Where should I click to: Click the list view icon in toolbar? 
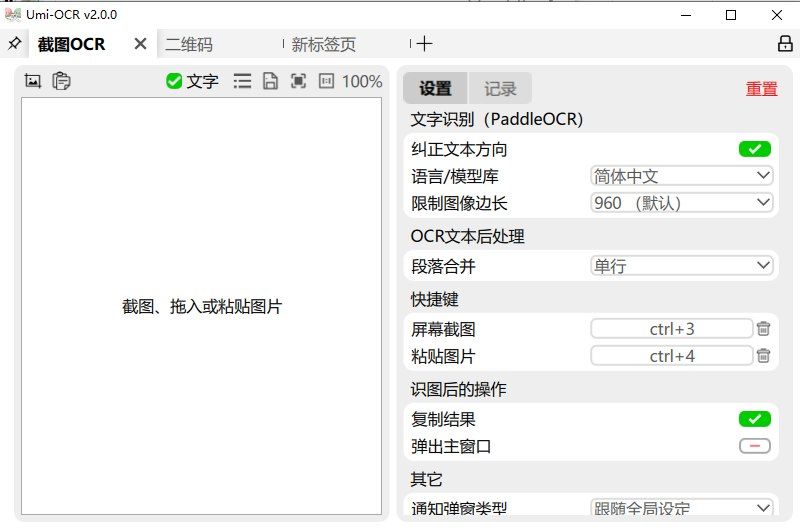click(x=242, y=81)
